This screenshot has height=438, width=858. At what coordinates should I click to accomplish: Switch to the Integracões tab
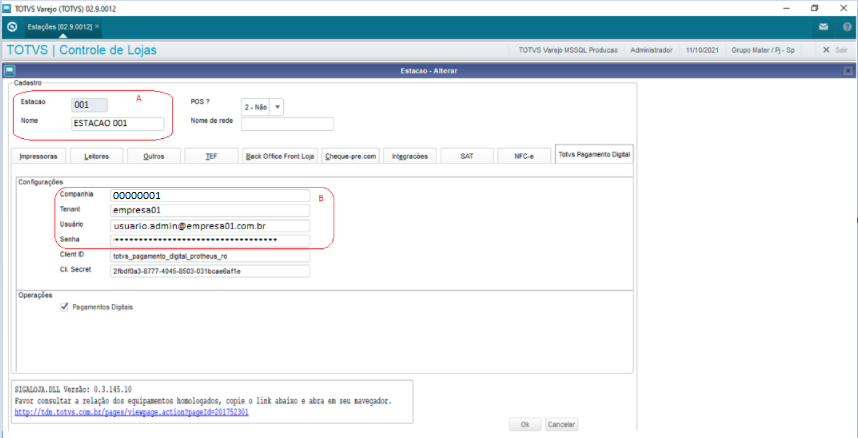[x=410, y=156]
